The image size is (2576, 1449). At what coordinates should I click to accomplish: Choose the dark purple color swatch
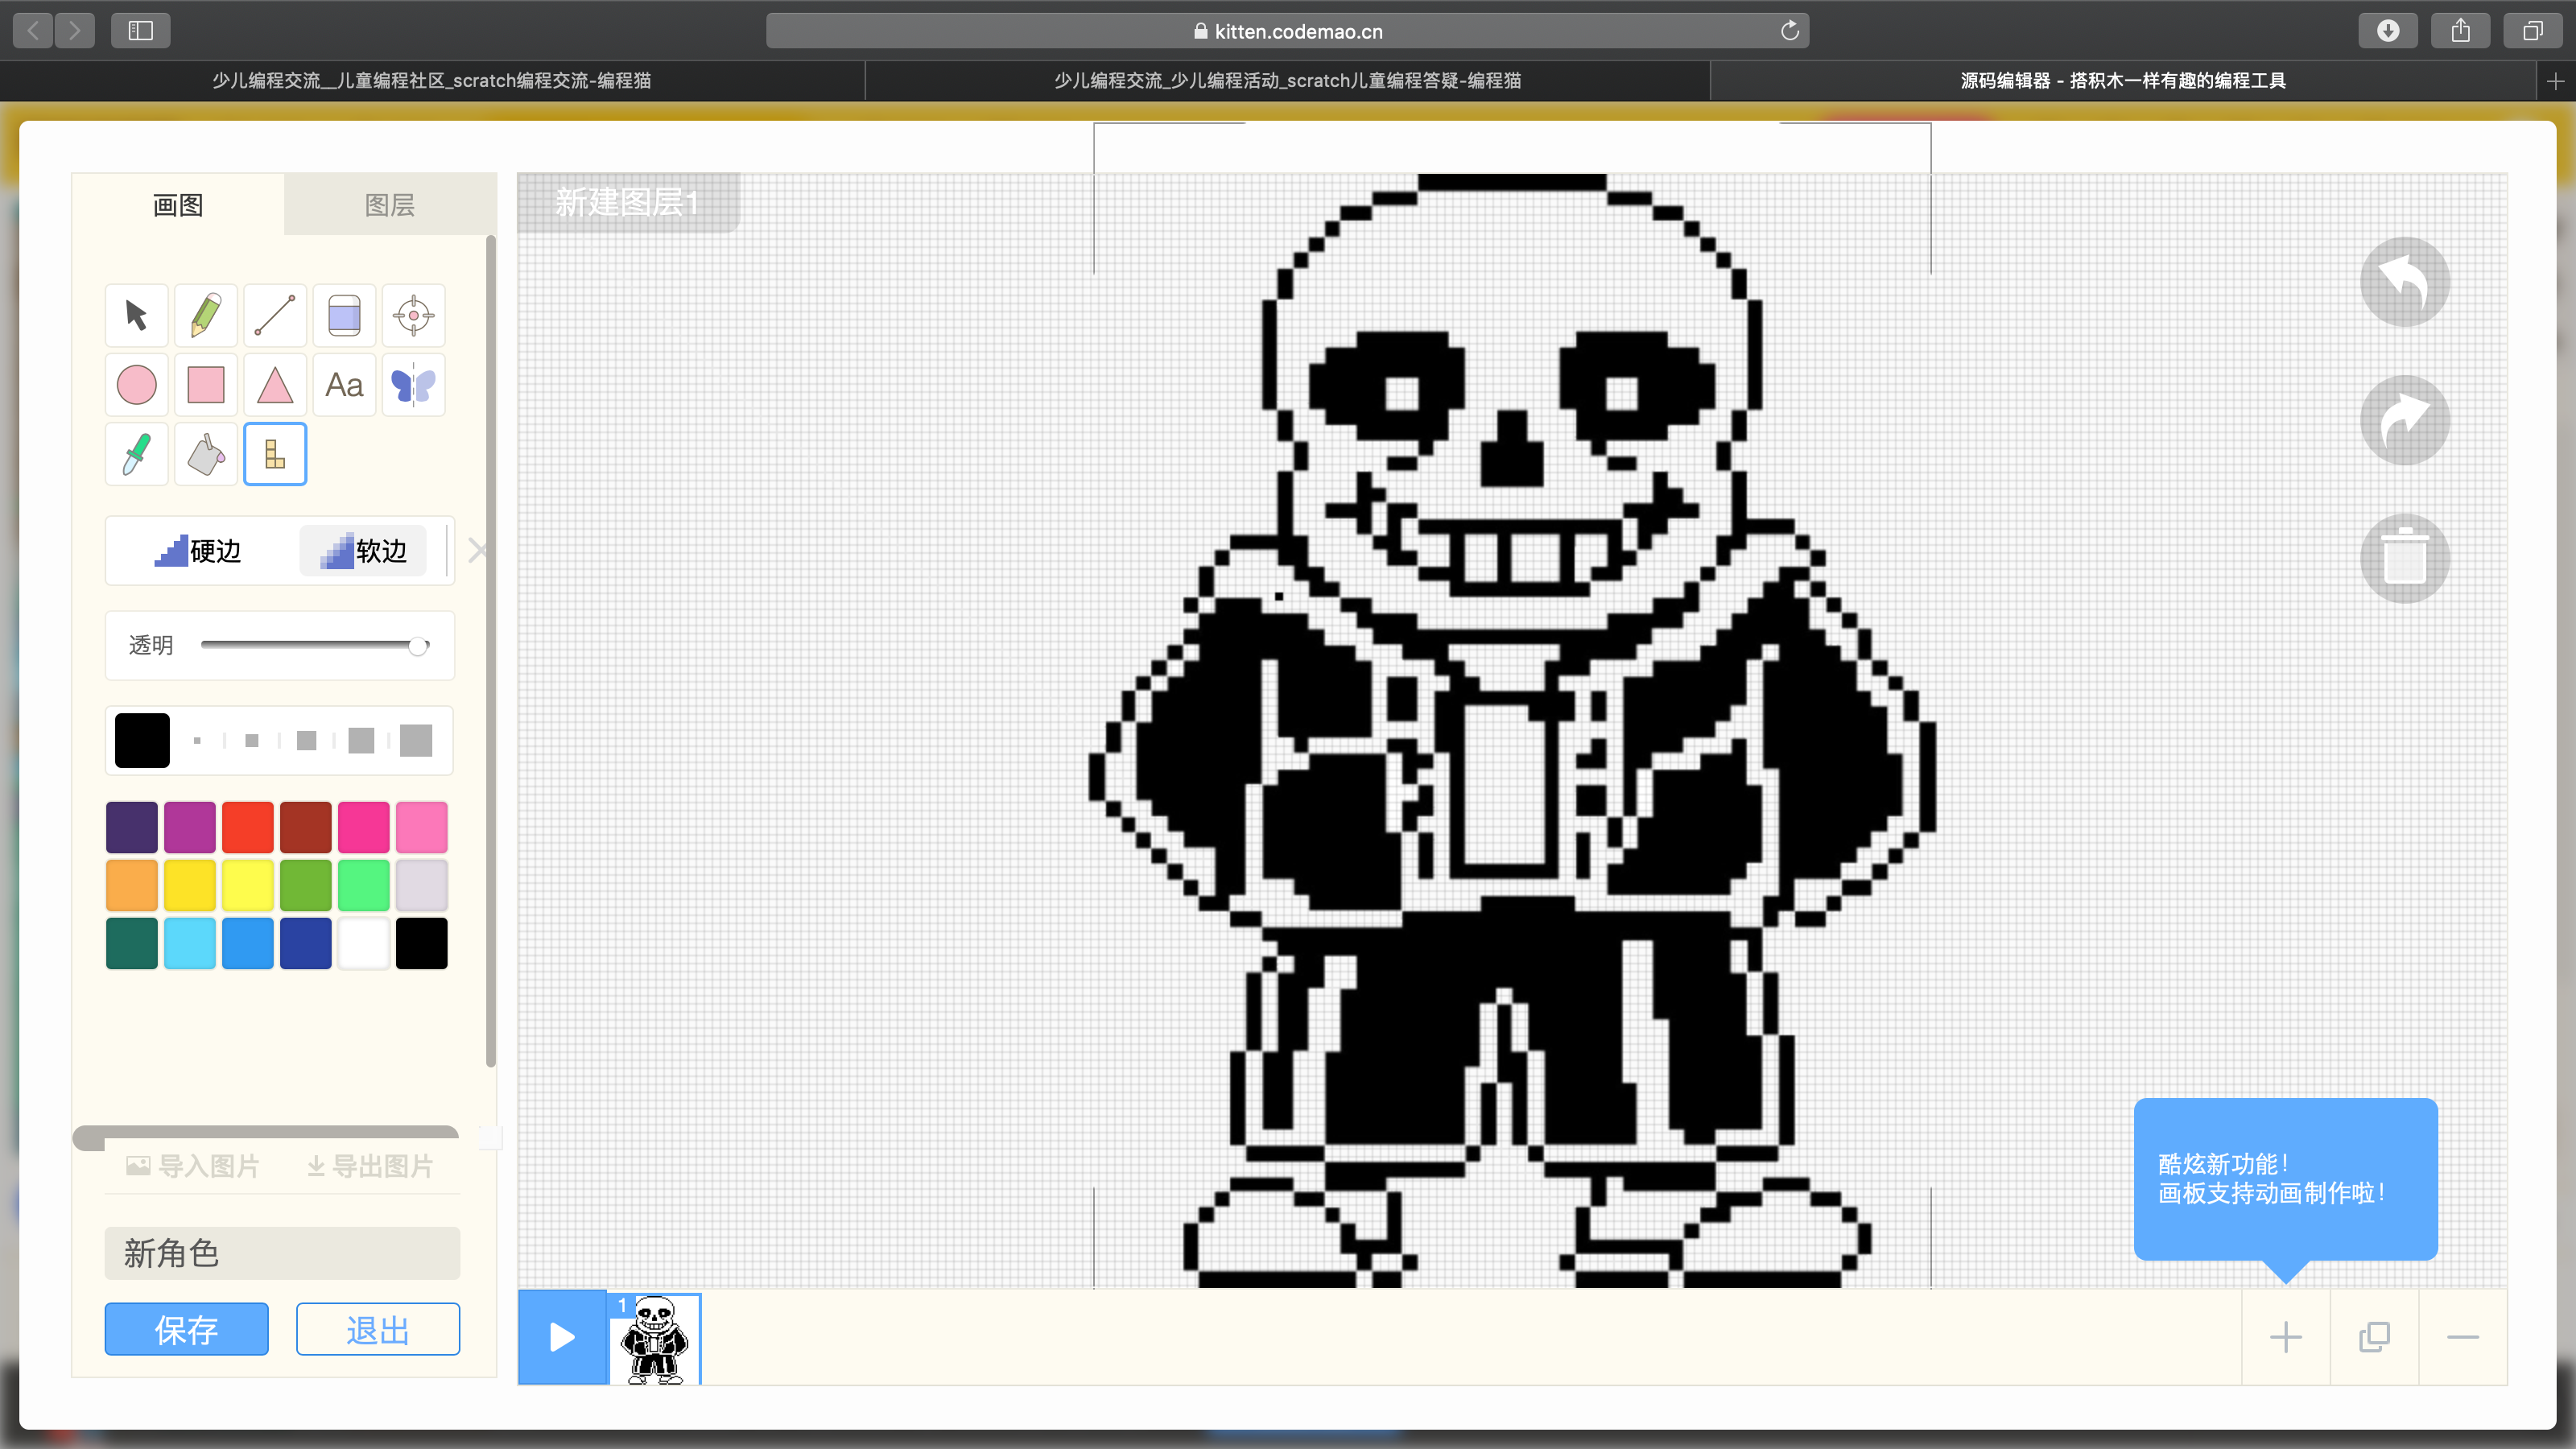[132, 828]
